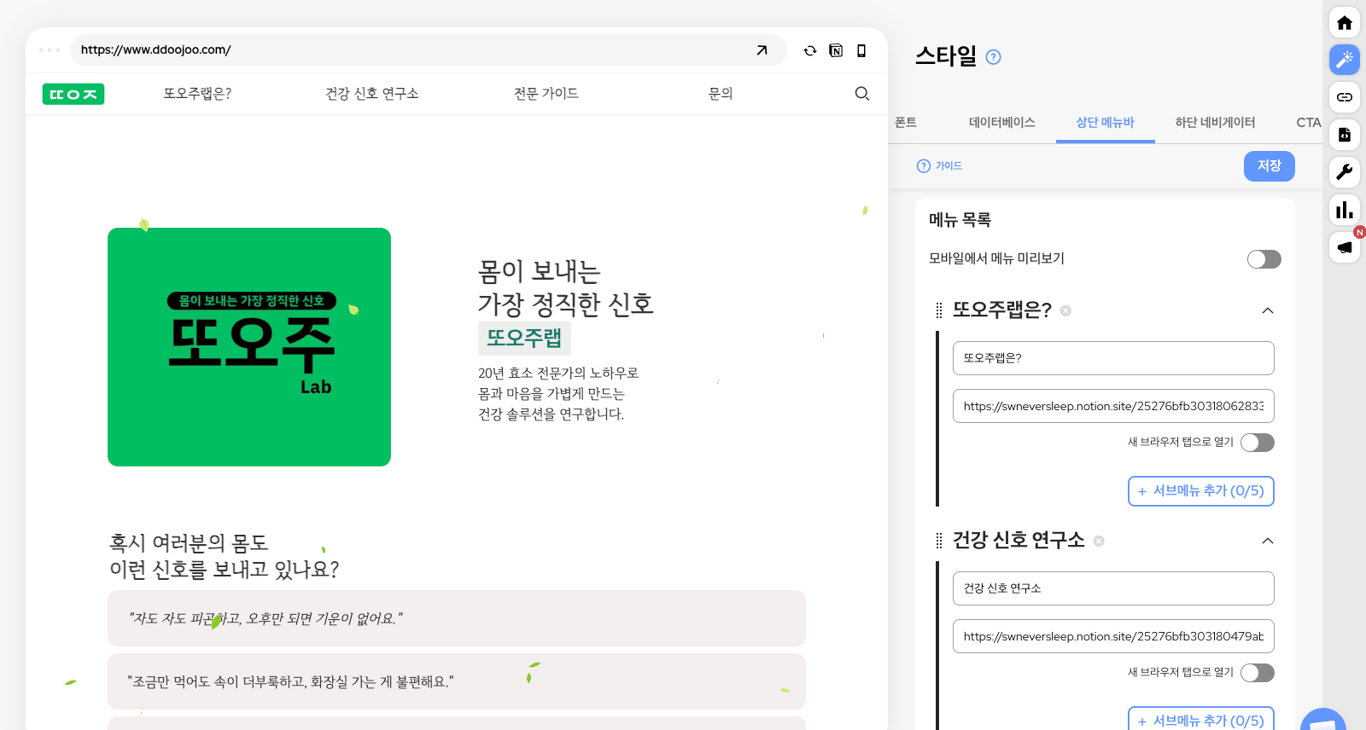The image size is (1366, 730).
Task: Open the megaphone announcements icon
Action: 1344,247
